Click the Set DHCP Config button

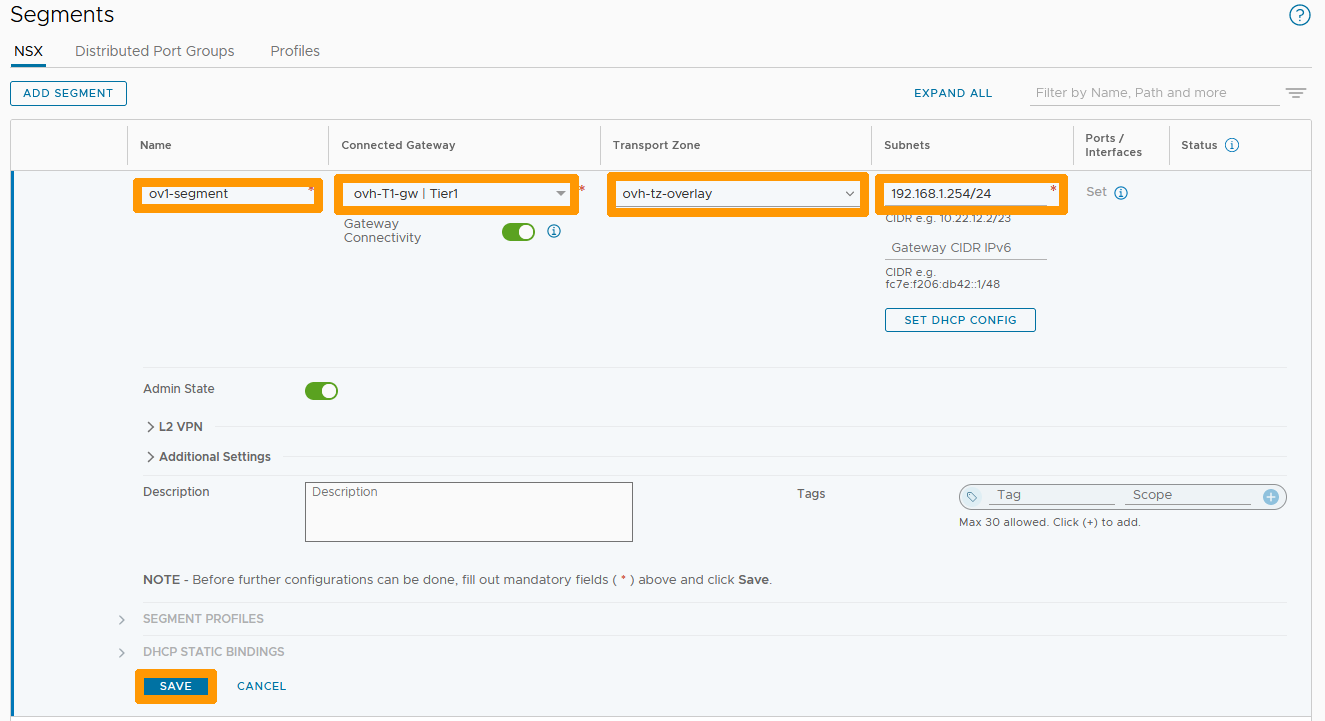(960, 320)
